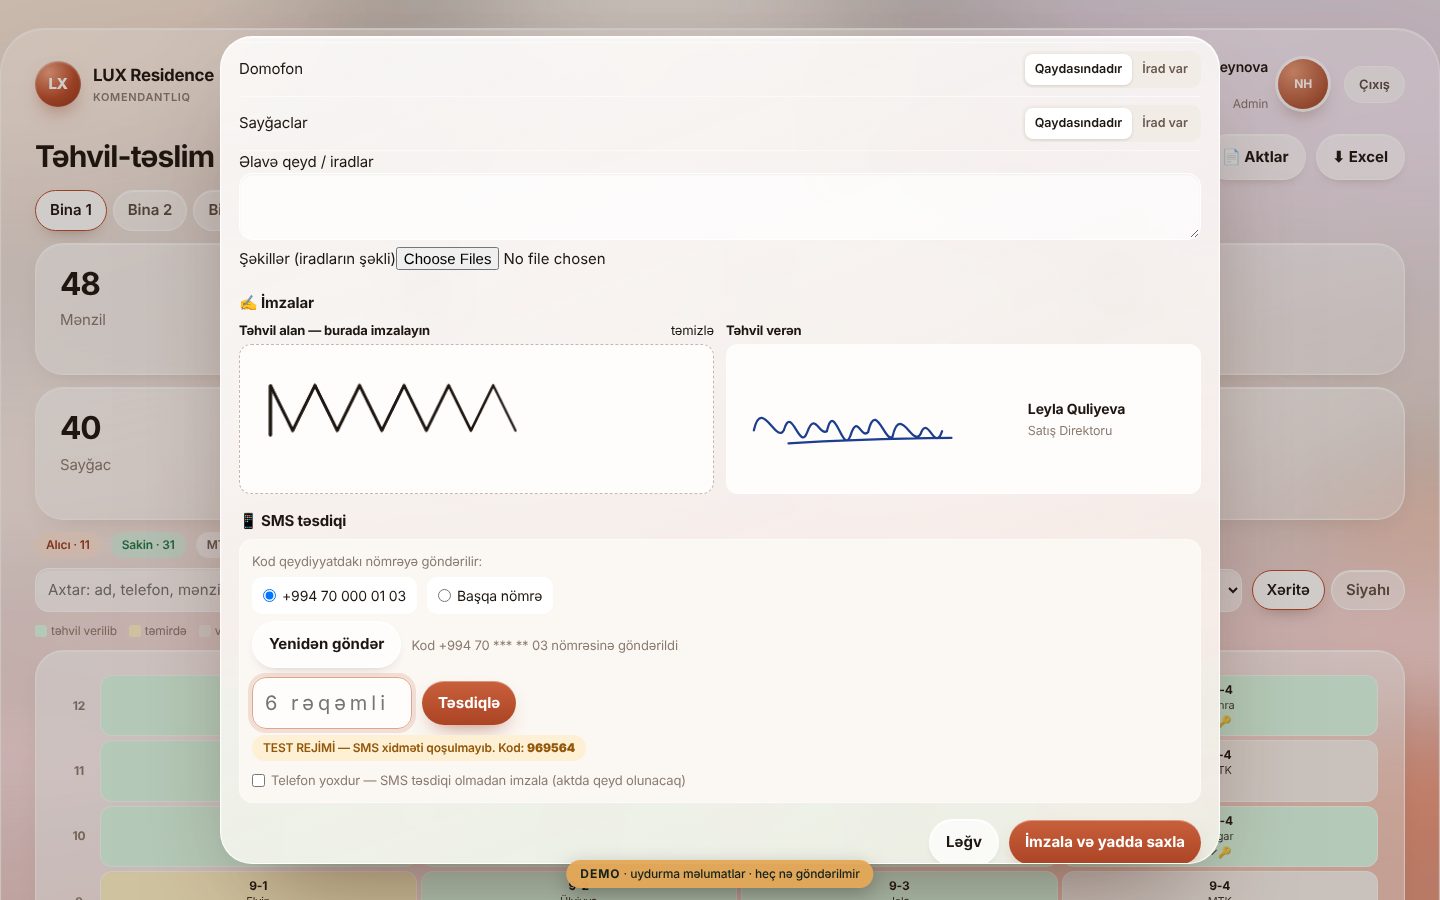Filter by the Sakin · 31 chip
The width and height of the screenshot is (1440, 900).
(148, 545)
